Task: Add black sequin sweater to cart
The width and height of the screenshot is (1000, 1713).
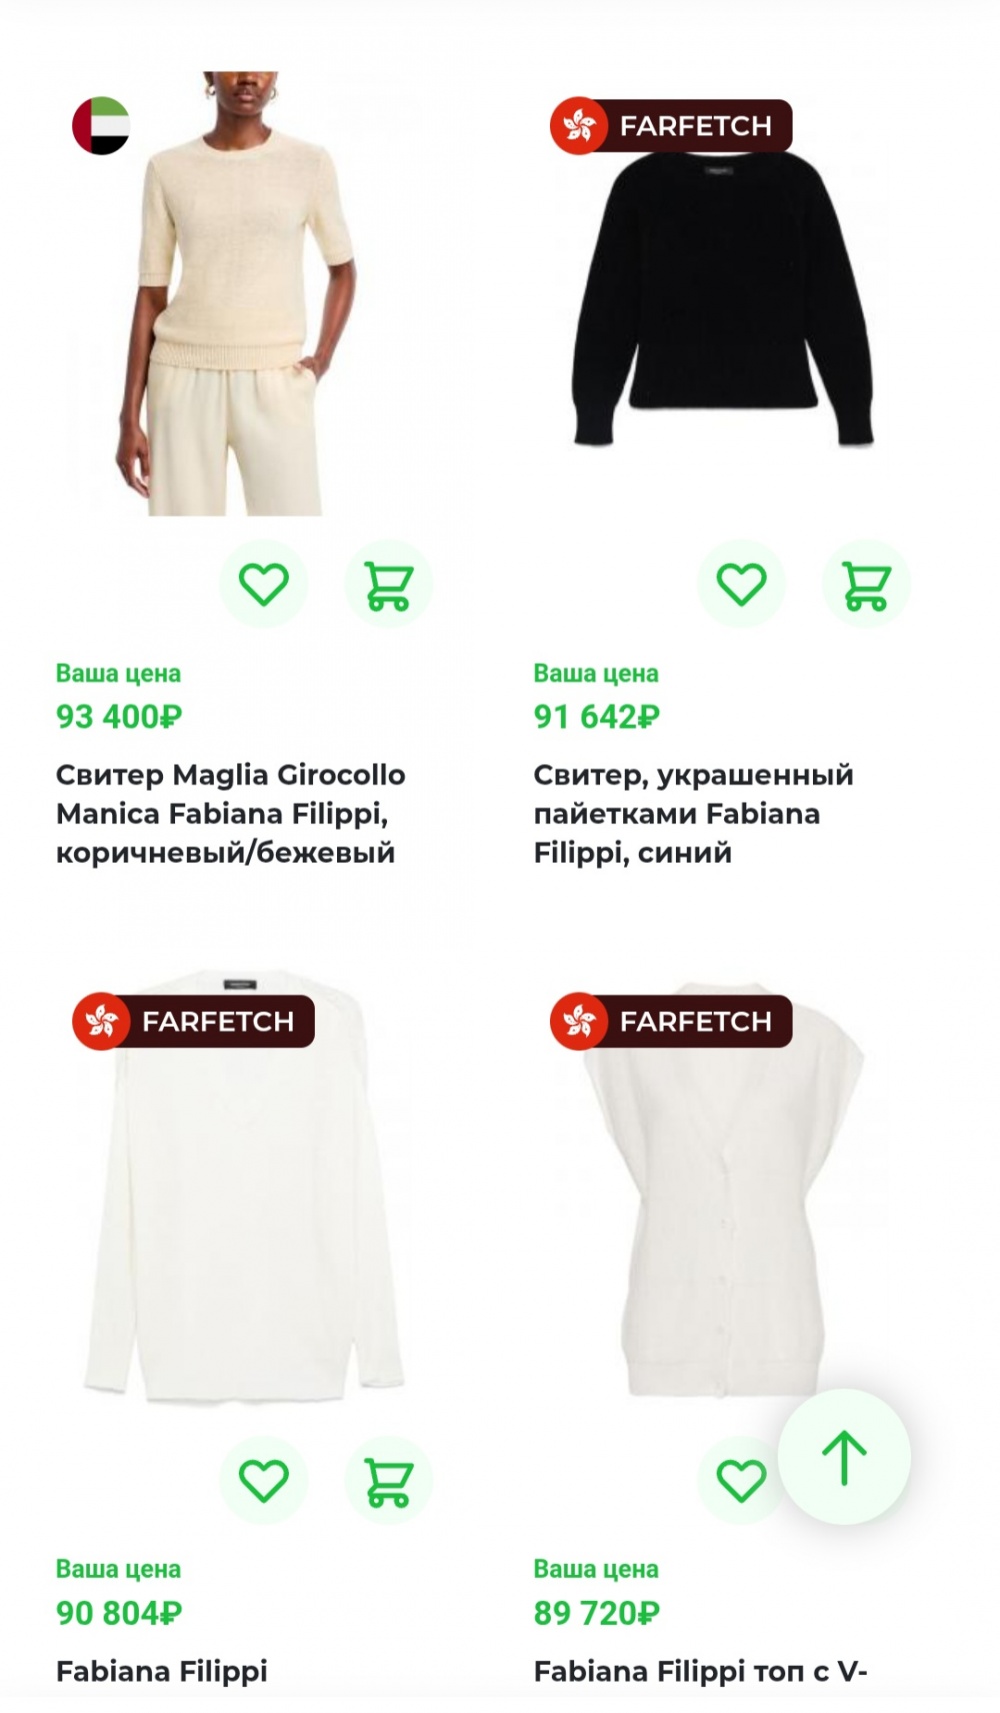Action: point(866,584)
